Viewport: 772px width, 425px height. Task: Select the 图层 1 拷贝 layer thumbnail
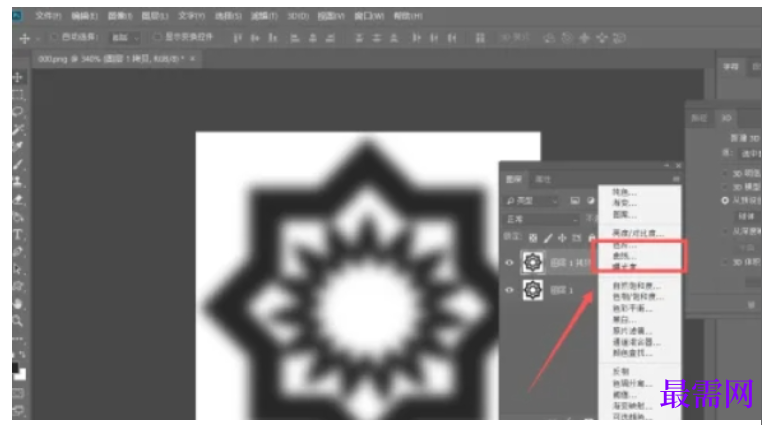(x=532, y=262)
